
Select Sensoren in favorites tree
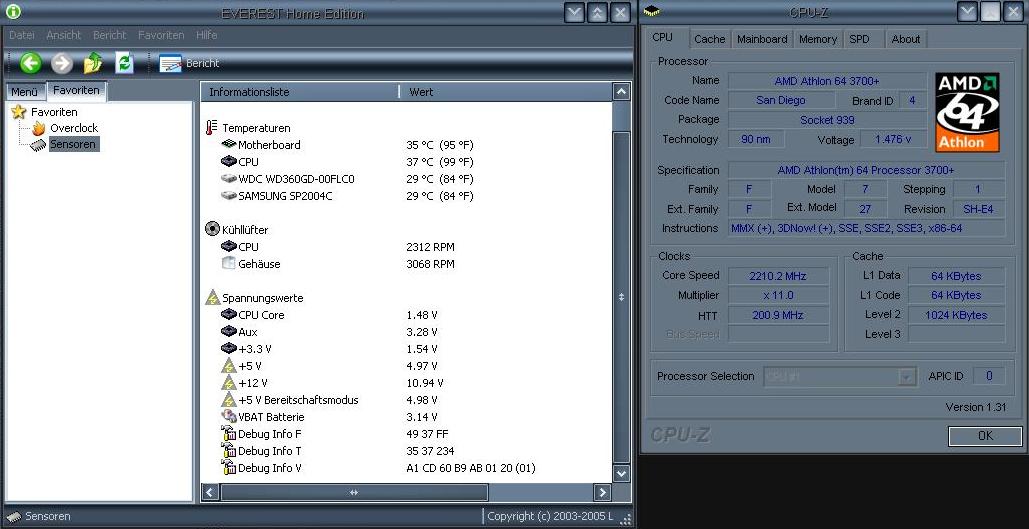tap(73, 144)
